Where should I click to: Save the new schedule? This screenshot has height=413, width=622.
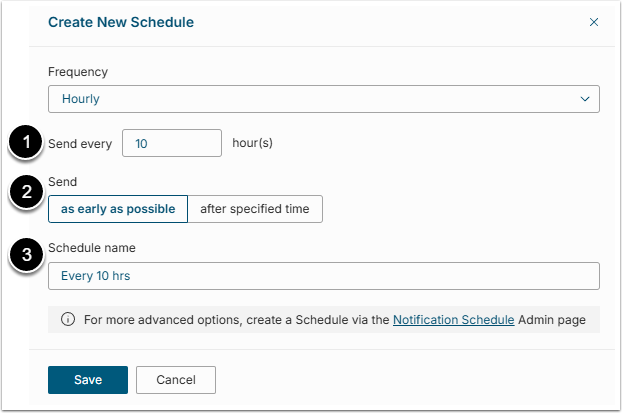[88, 380]
